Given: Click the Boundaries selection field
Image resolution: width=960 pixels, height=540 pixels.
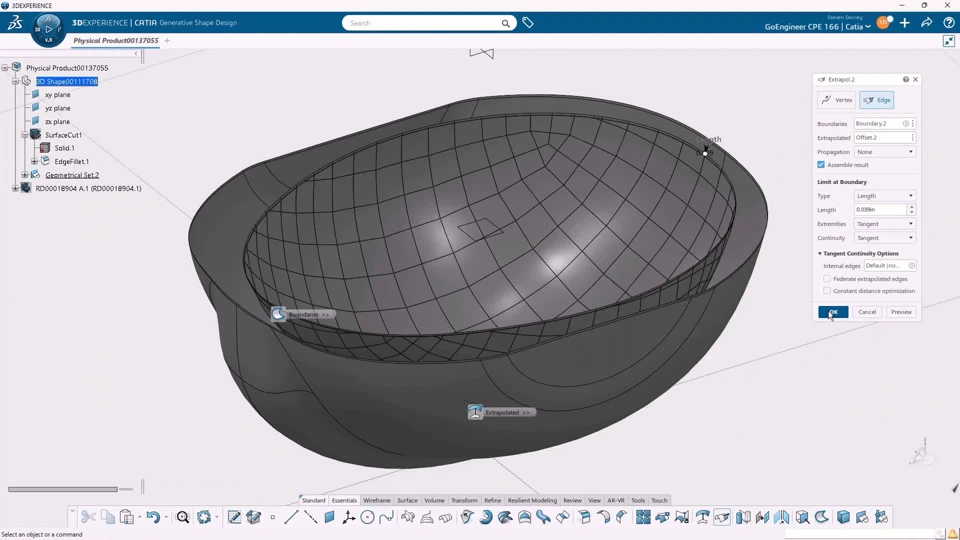Looking at the screenshot, I should pos(885,124).
